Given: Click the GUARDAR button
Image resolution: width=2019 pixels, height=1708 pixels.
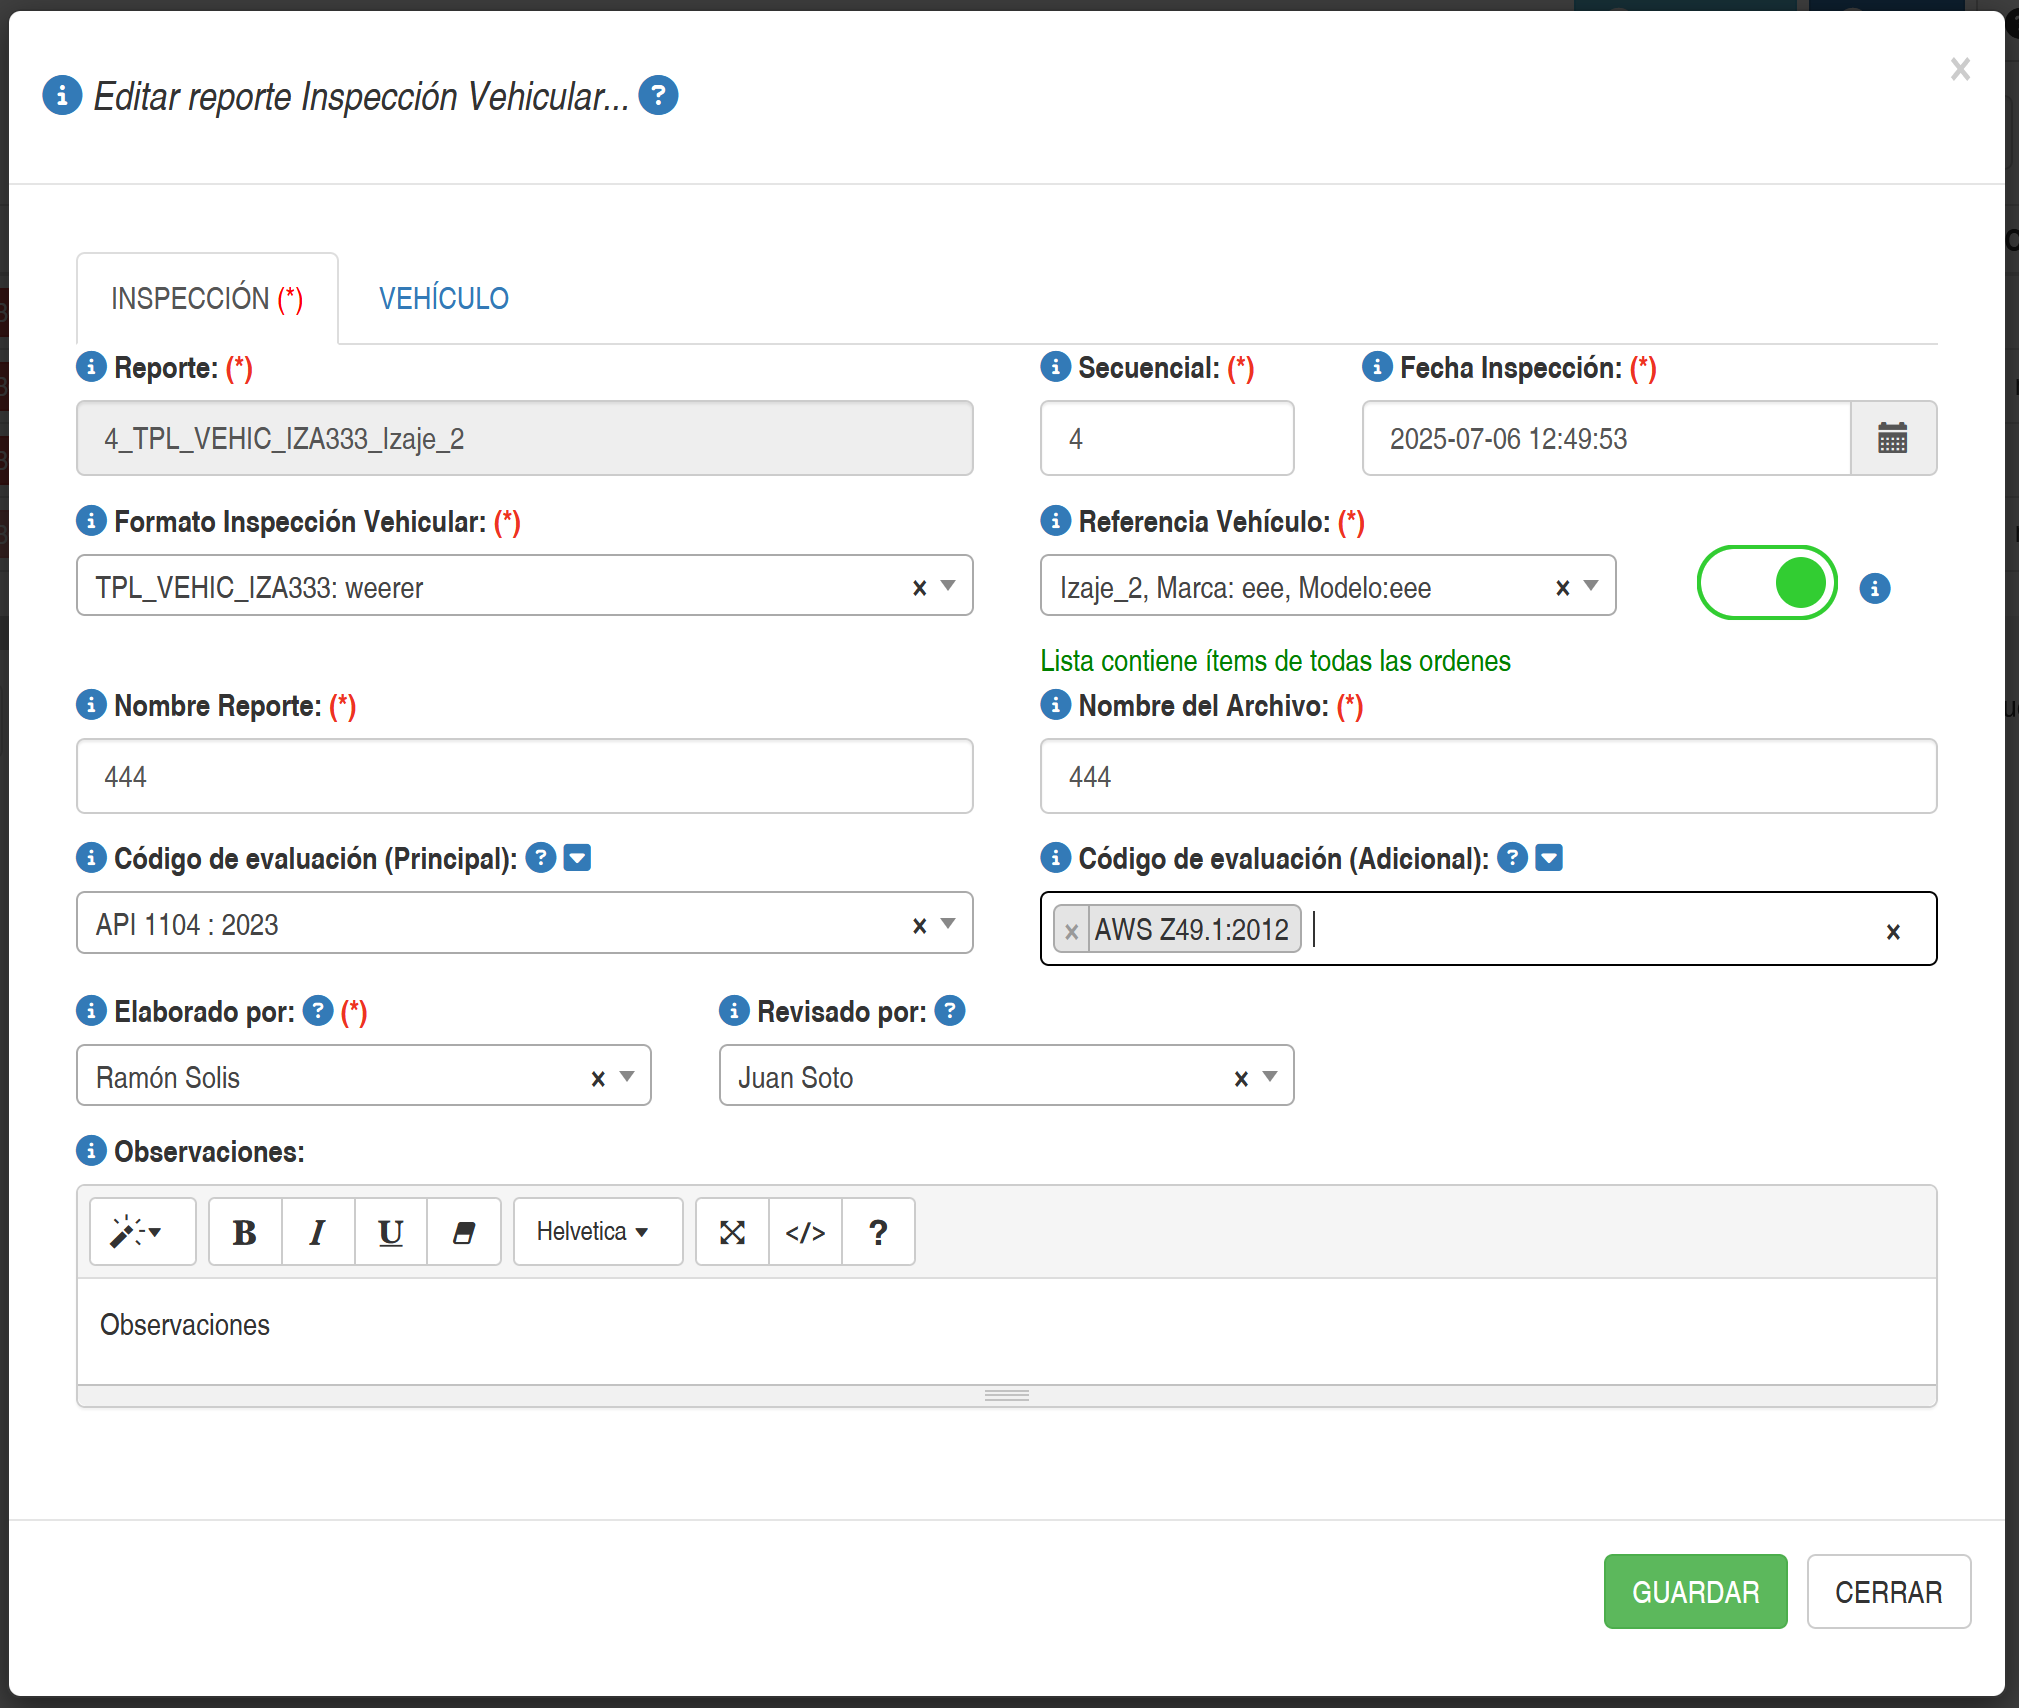Looking at the screenshot, I should [x=1695, y=1591].
